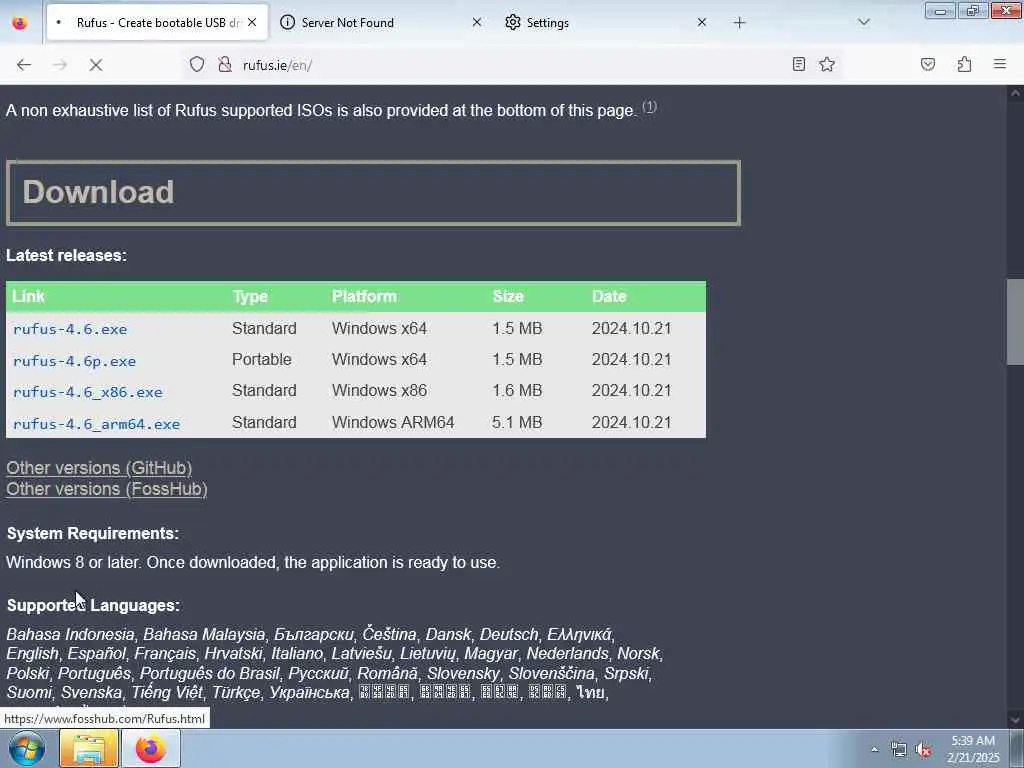Close the Server Not Found tab
This screenshot has width=1024, height=768.
click(477, 22)
